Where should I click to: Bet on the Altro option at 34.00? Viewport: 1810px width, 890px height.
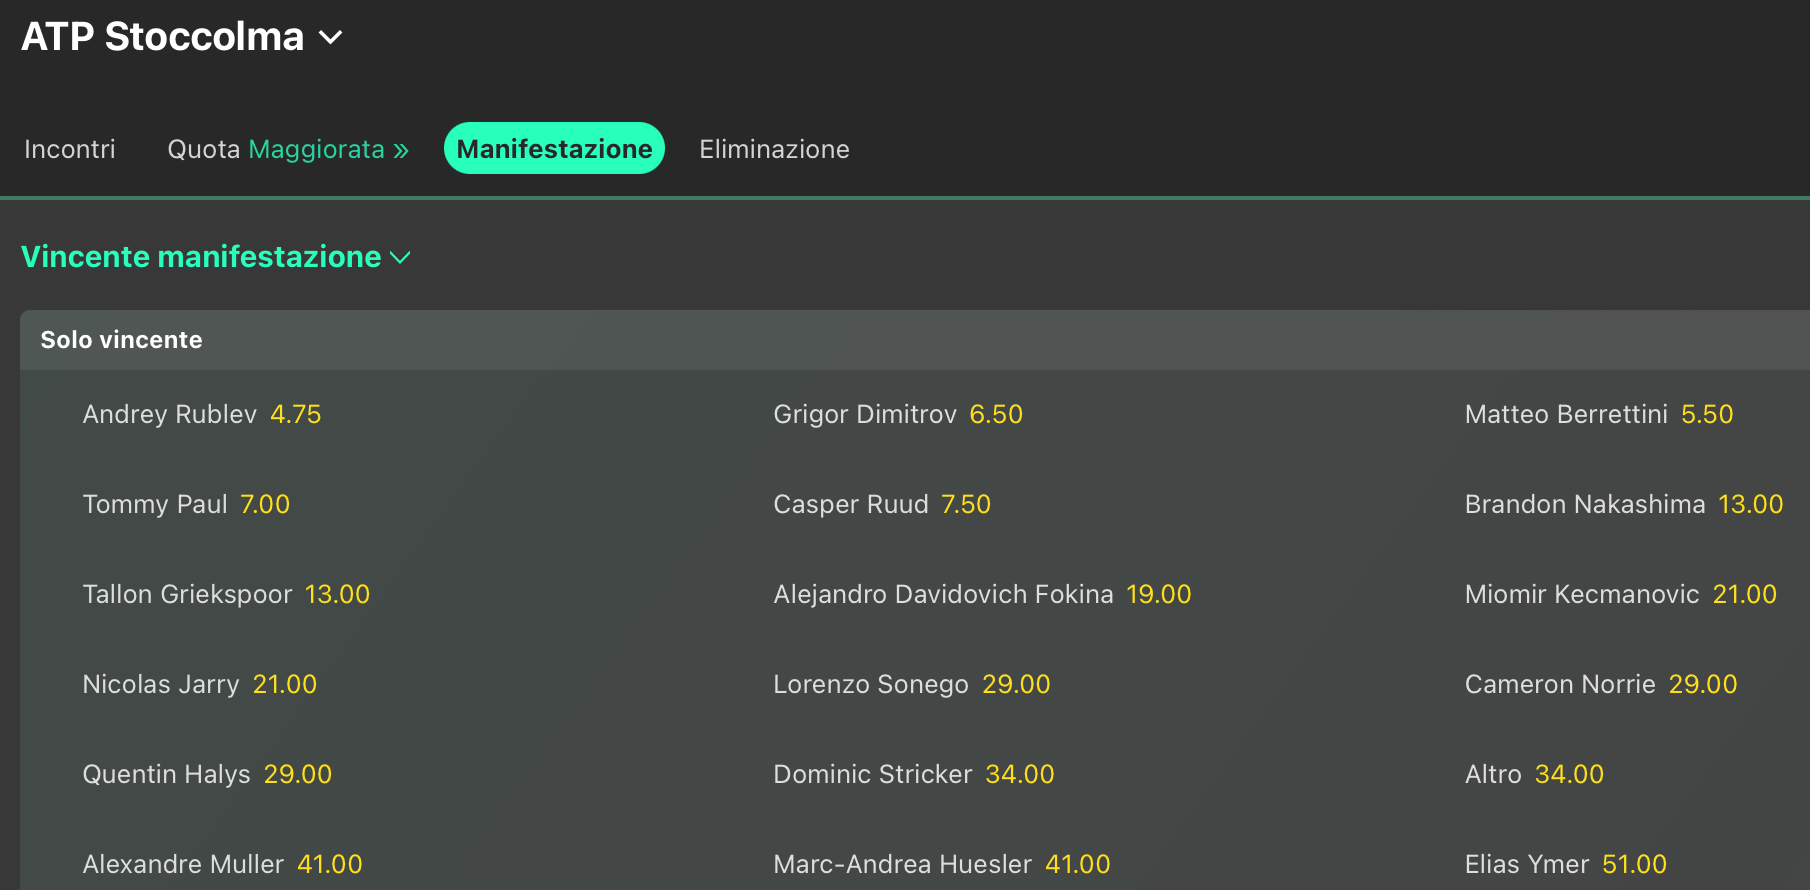coord(1534,774)
